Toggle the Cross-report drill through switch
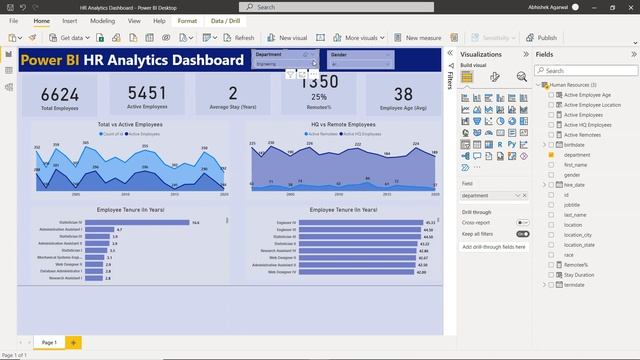This screenshot has height=360, width=640. (x=523, y=222)
